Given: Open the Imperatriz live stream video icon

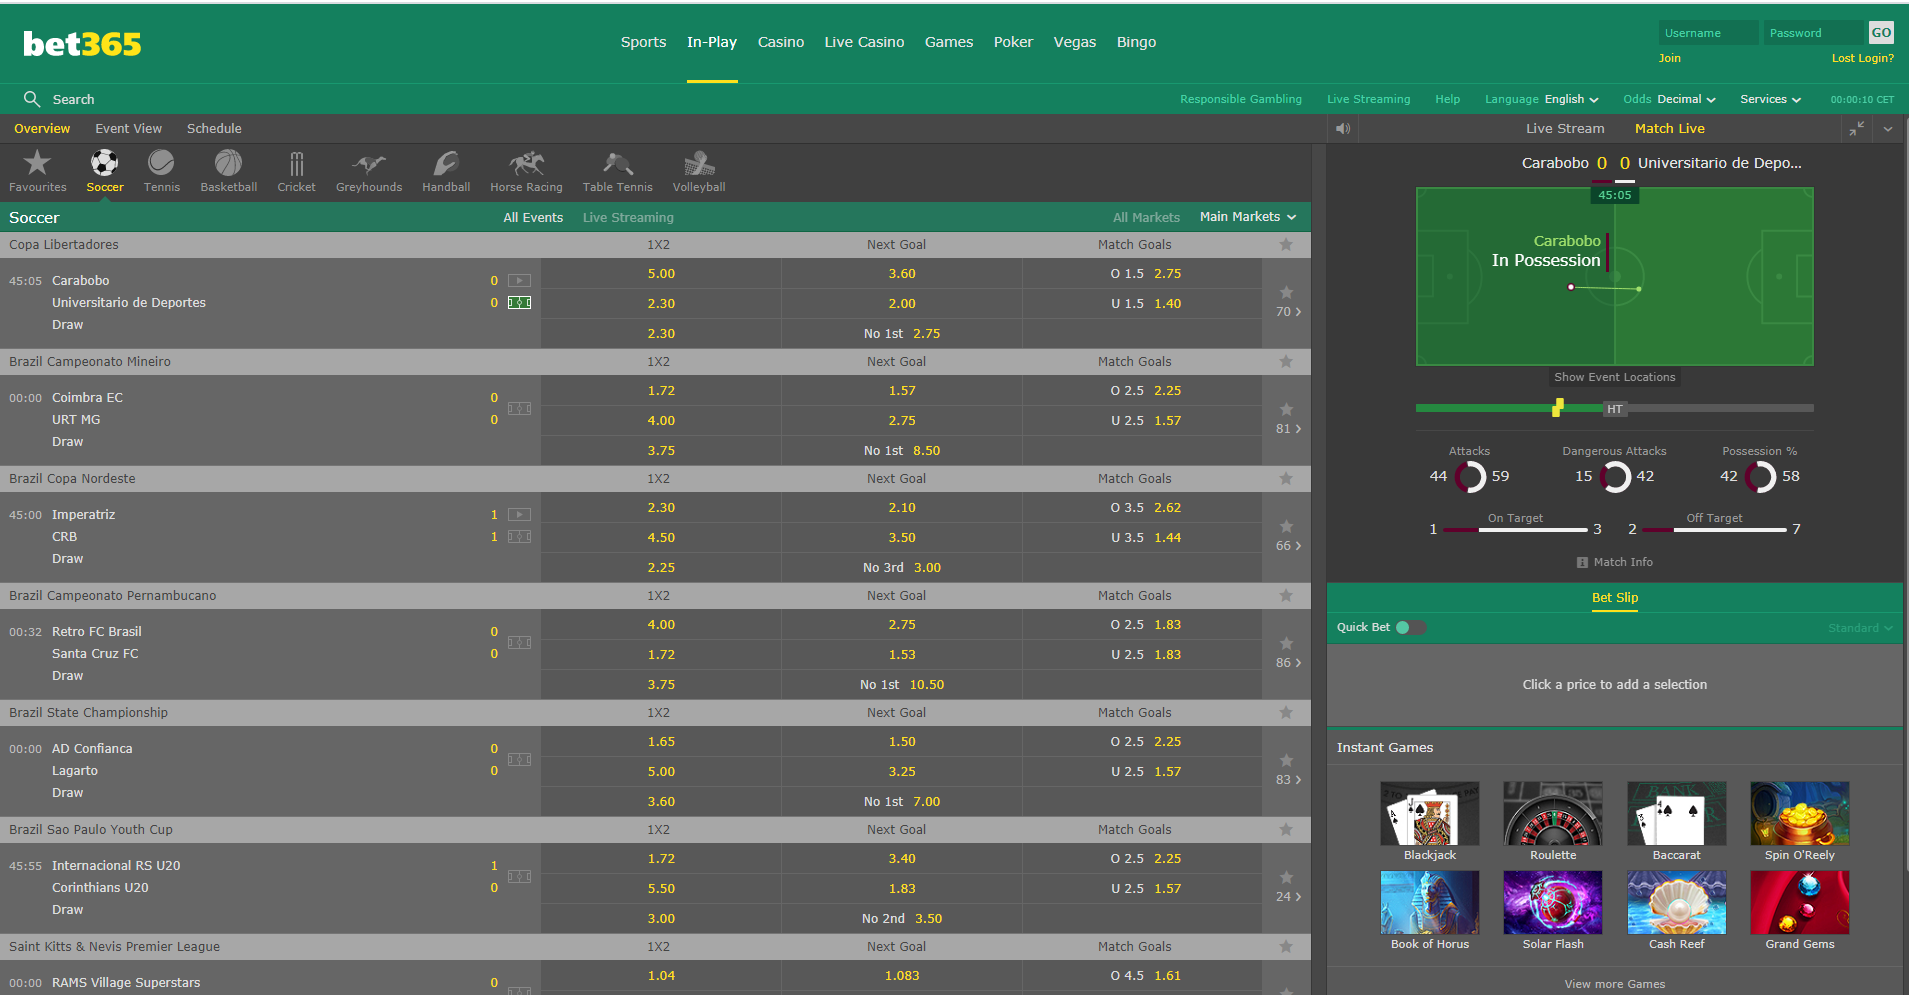Looking at the screenshot, I should click(x=519, y=515).
